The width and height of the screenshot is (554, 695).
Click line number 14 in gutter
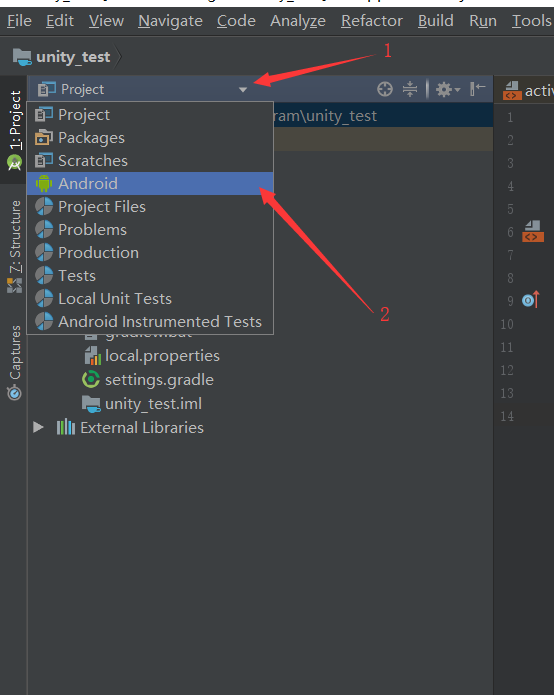(x=507, y=416)
